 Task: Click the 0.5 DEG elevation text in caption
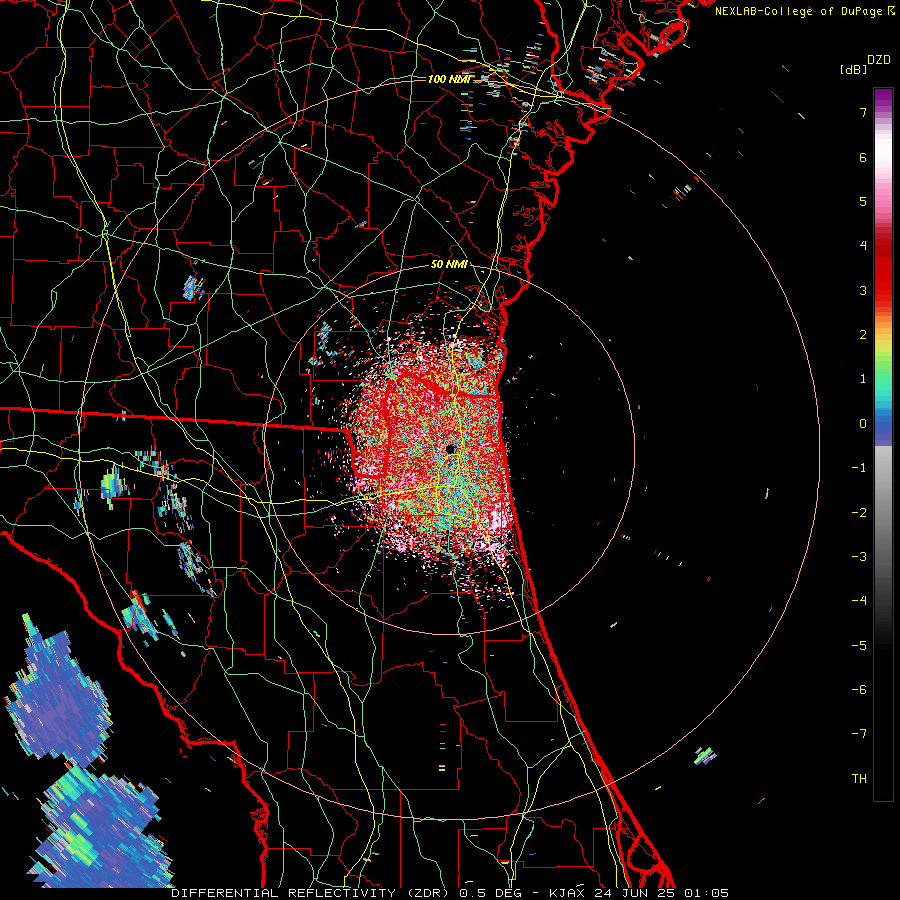coord(490,893)
